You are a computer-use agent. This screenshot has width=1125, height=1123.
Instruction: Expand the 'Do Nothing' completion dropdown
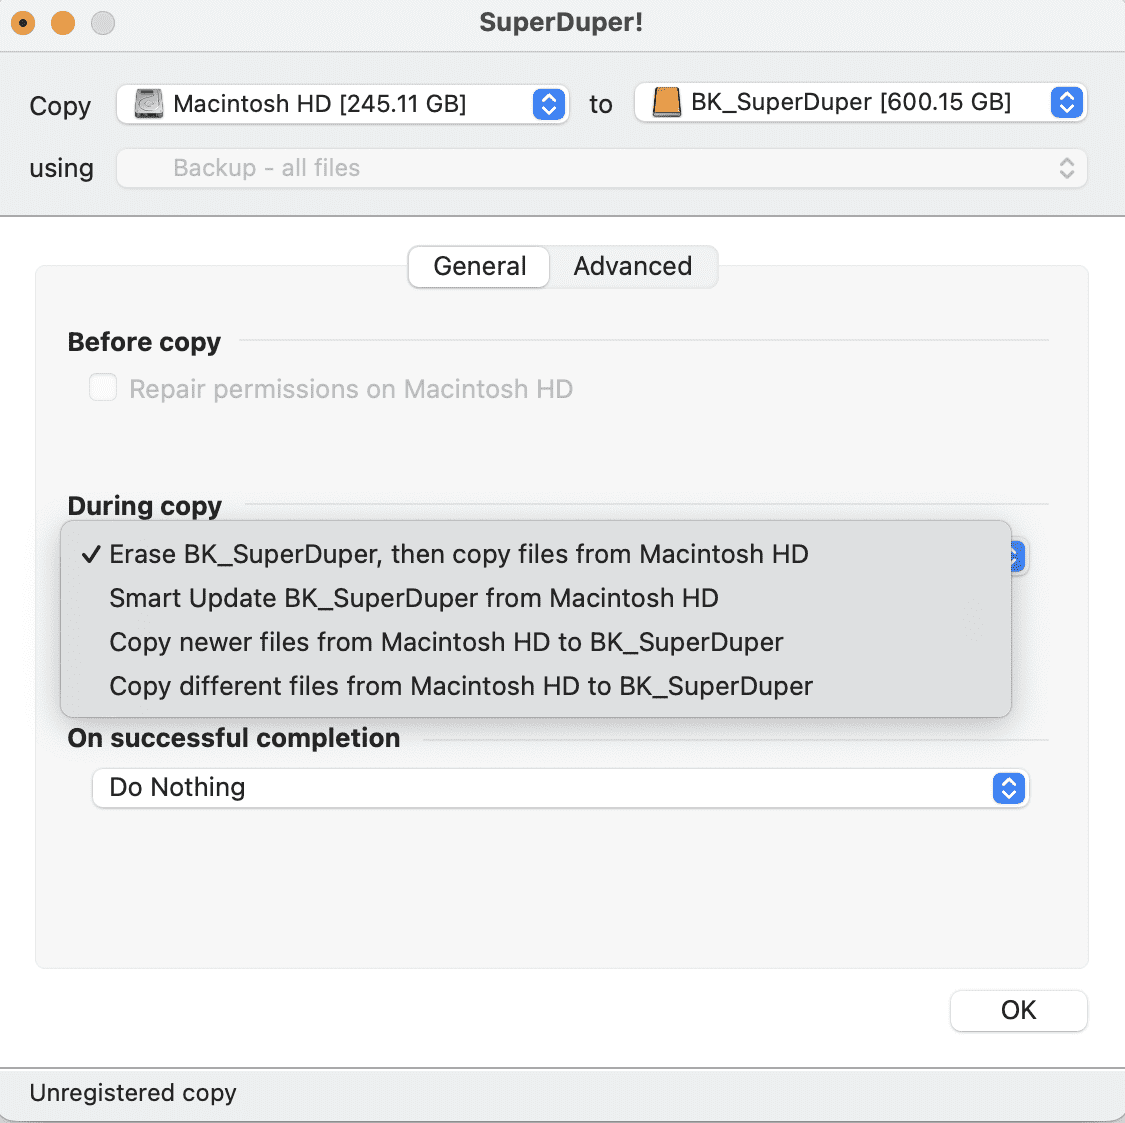click(x=560, y=788)
